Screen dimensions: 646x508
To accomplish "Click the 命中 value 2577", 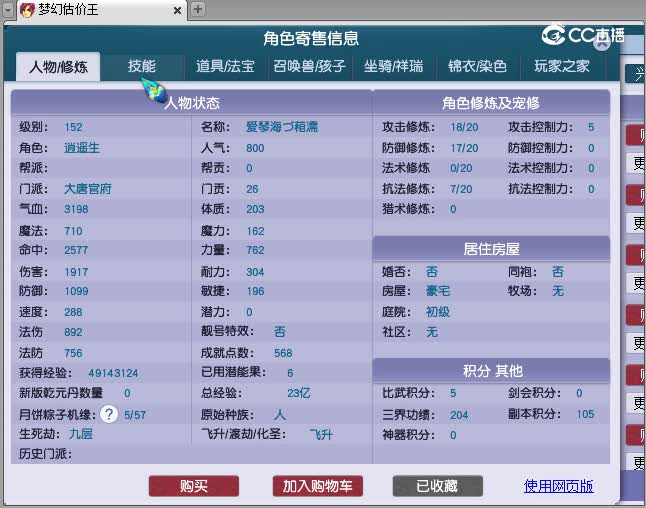I will pyautogui.click(x=76, y=250).
